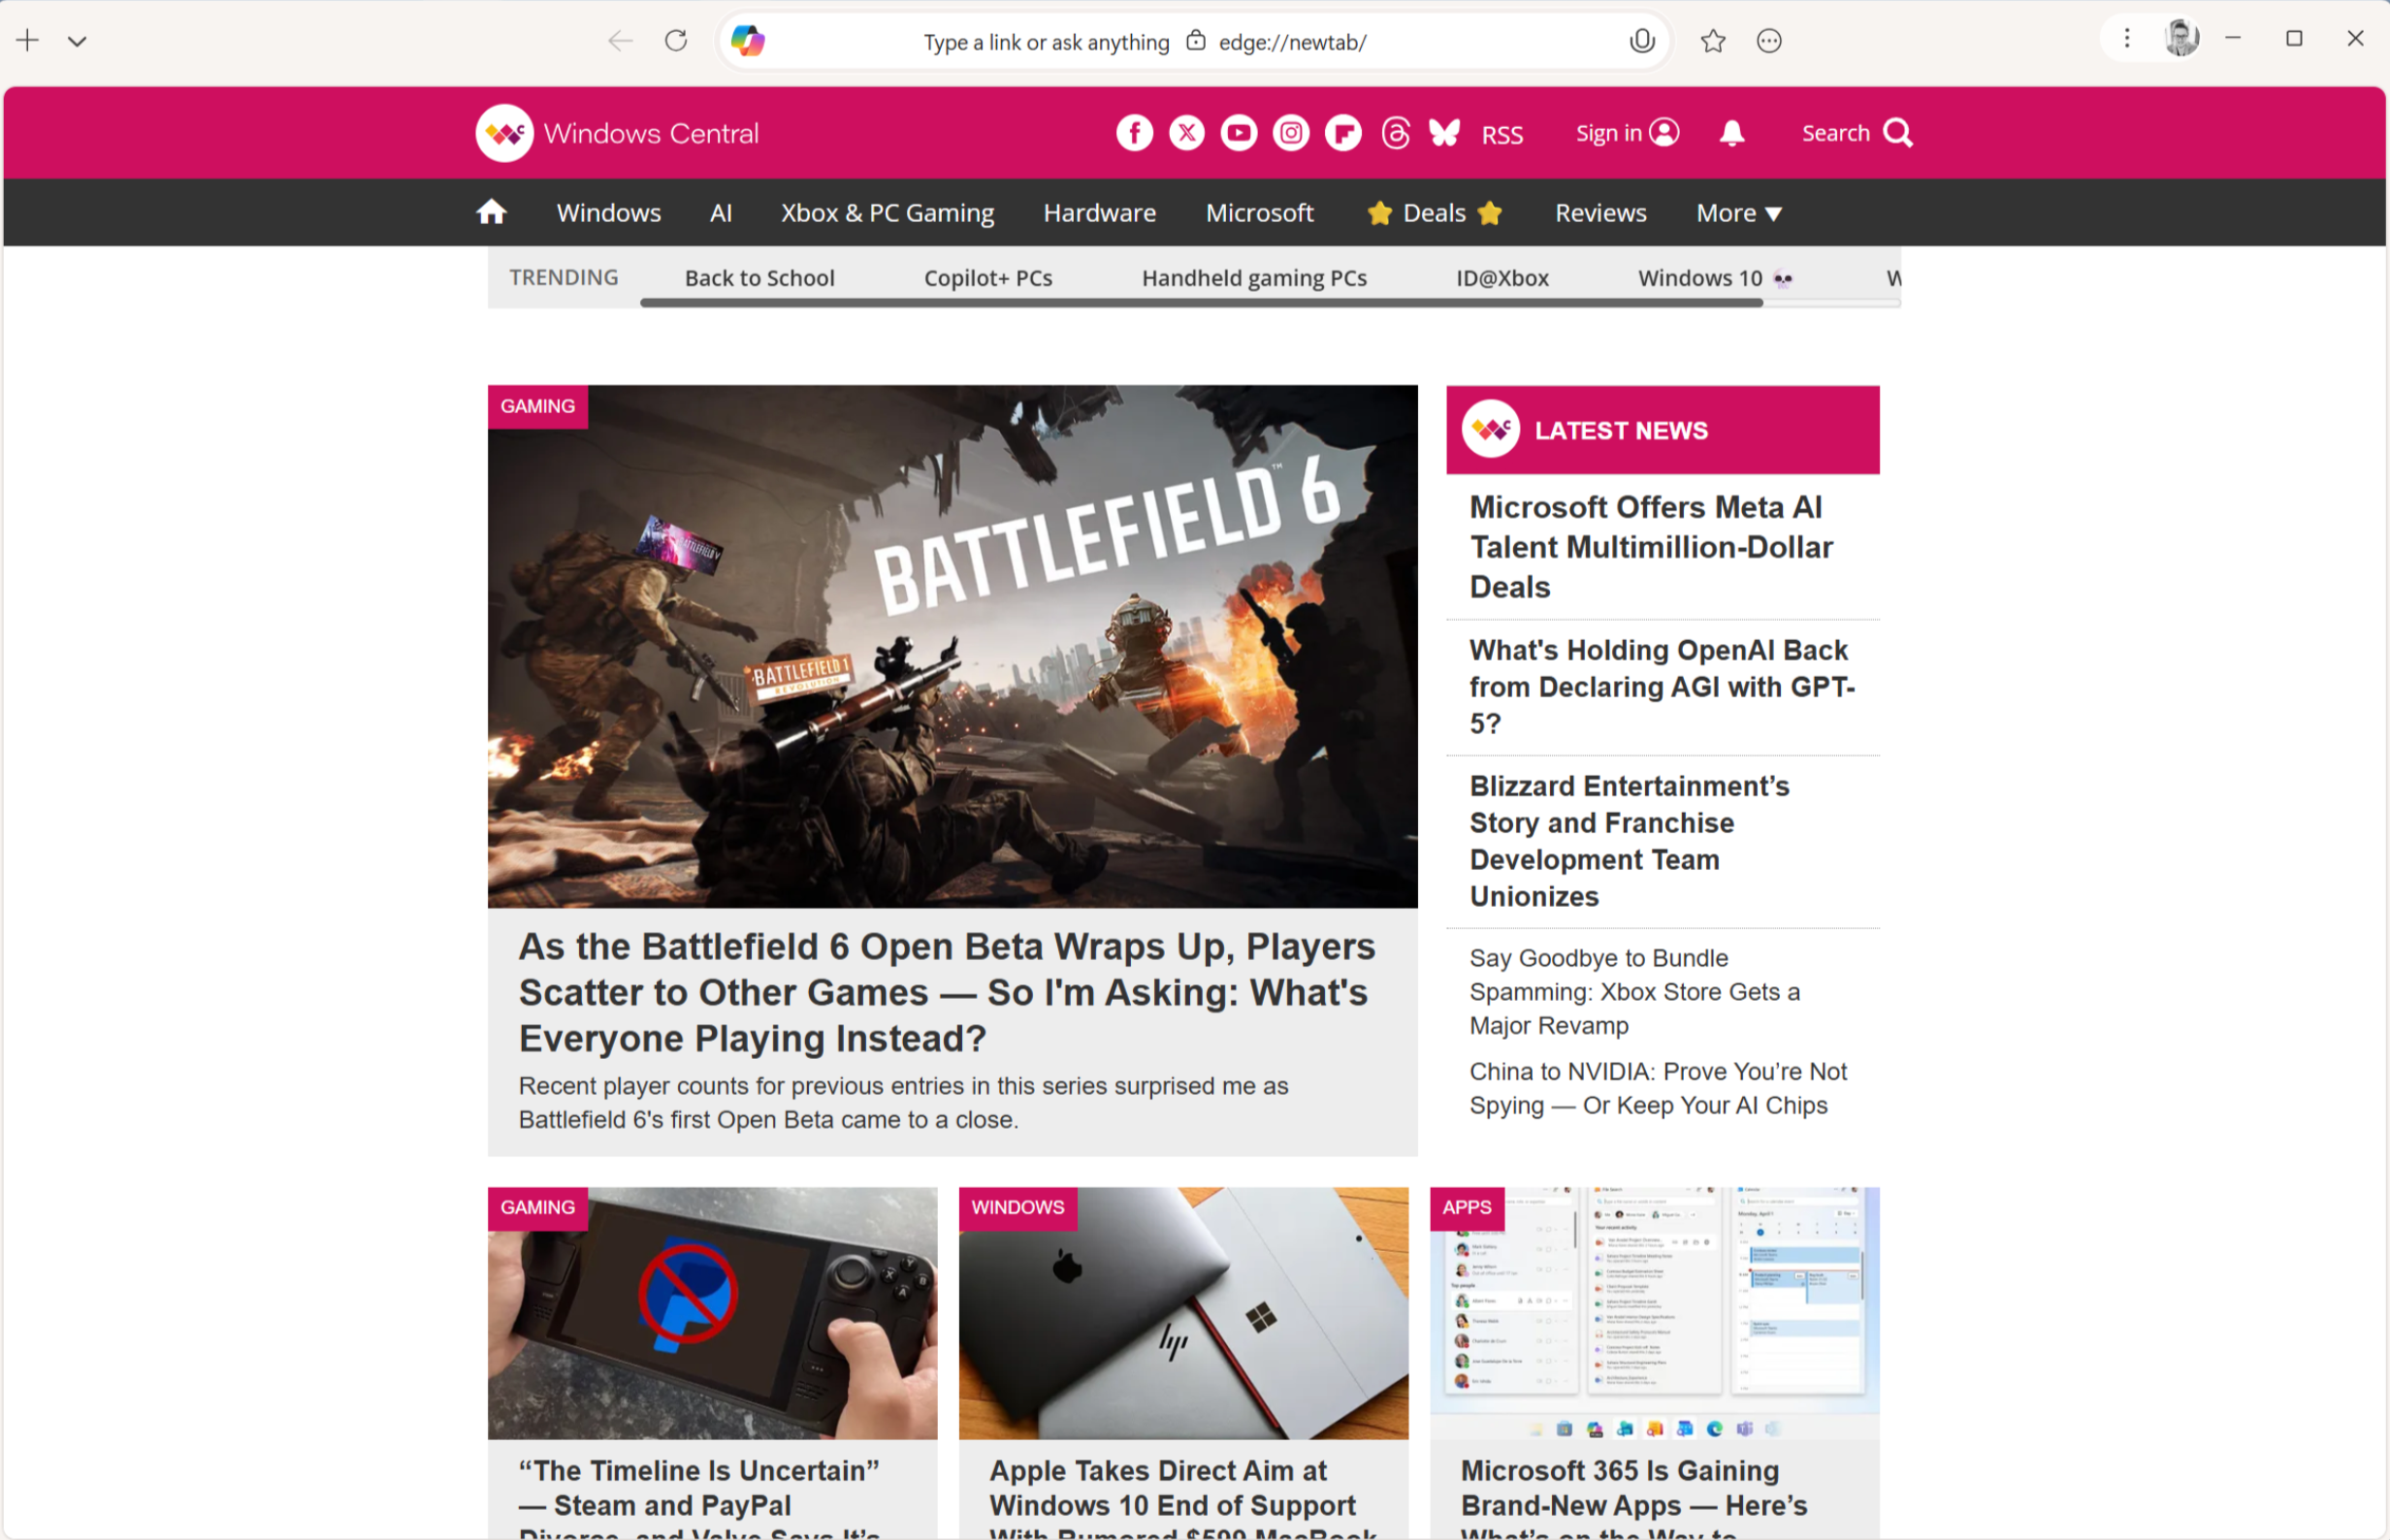The image size is (2390, 1540).
Task: Activate voice input microphone icon
Action: pyautogui.click(x=1641, y=41)
